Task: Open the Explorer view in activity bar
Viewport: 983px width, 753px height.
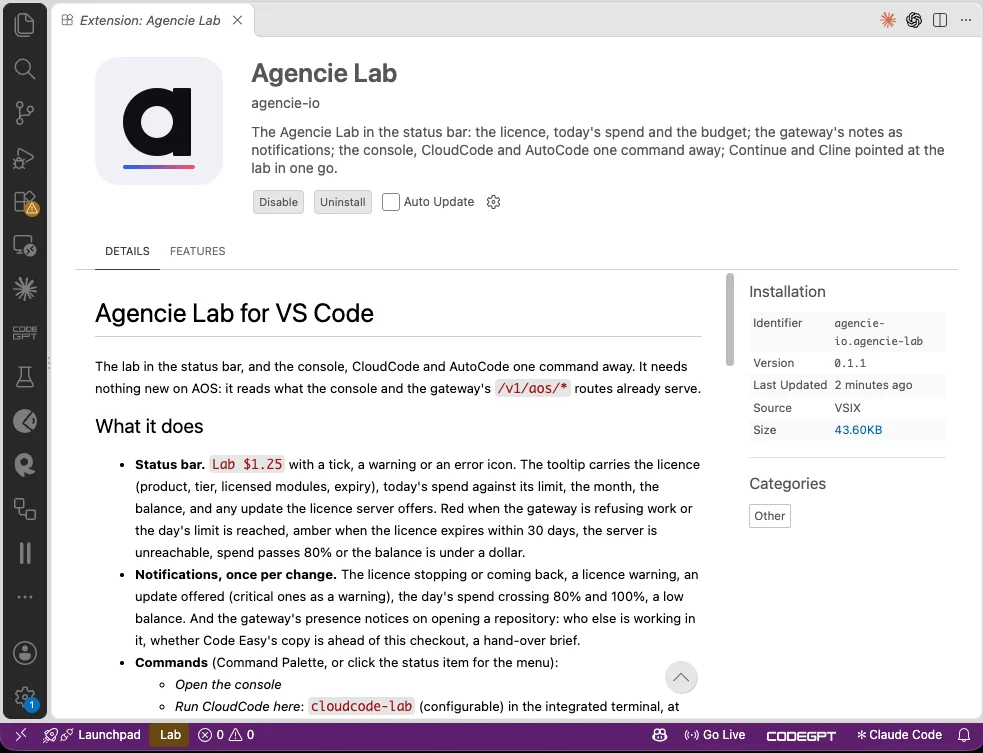Action: [x=24, y=25]
